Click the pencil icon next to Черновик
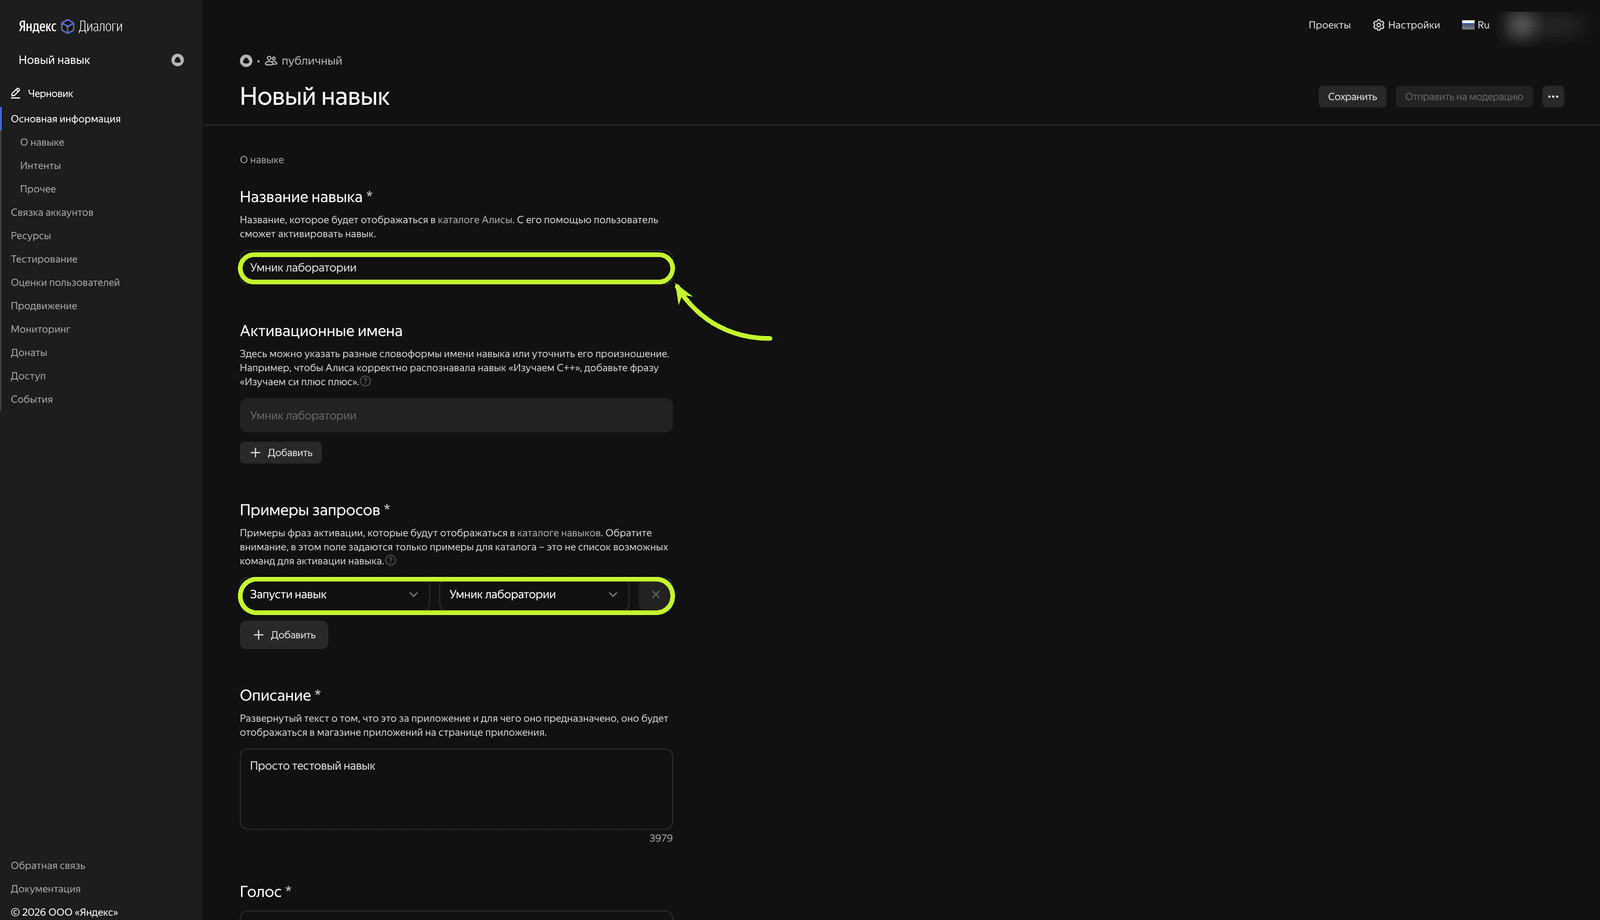Screen dimensions: 1600x920 (16, 94)
